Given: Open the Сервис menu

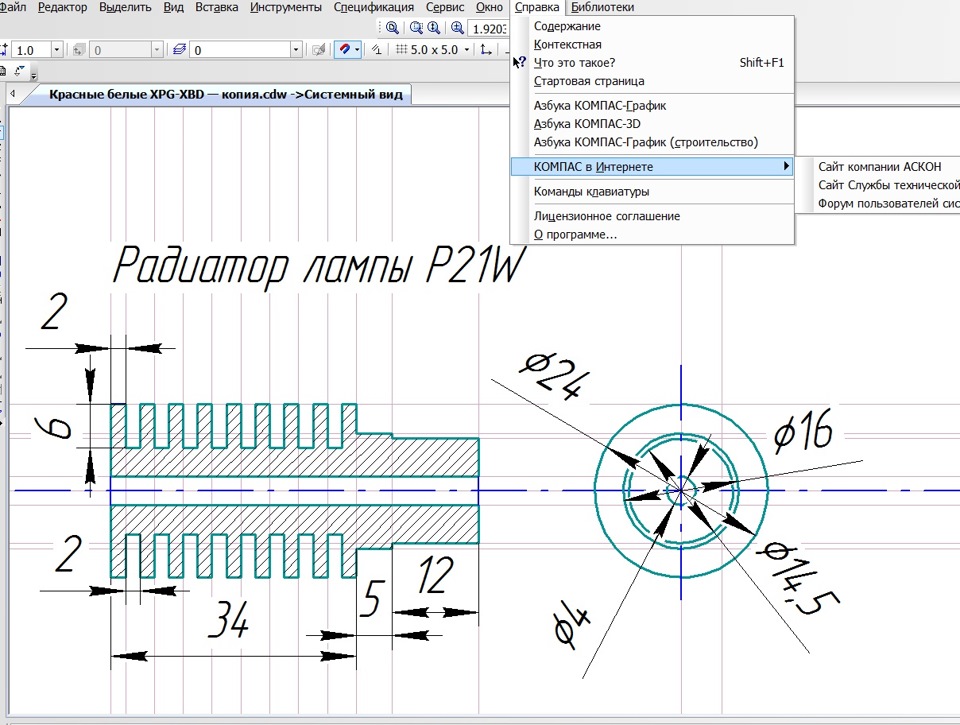Looking at the screenshot, I should [x=444, y=7].
